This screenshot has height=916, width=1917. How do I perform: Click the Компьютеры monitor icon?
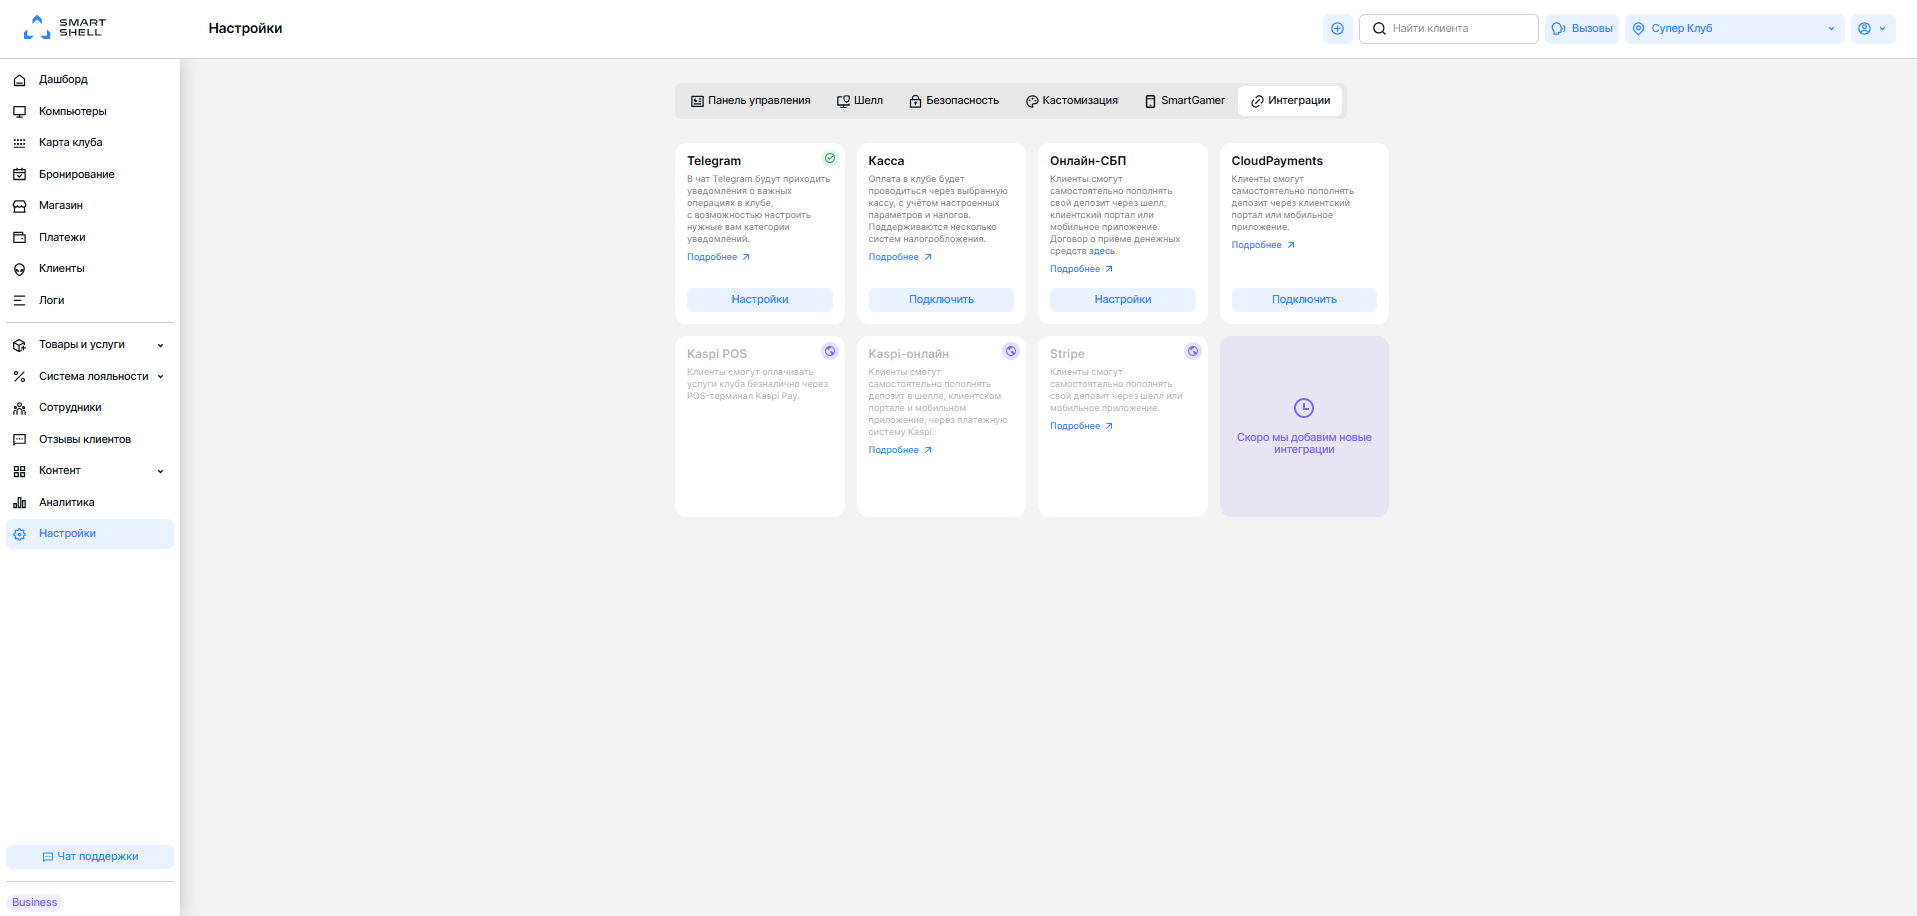[19, 112]
